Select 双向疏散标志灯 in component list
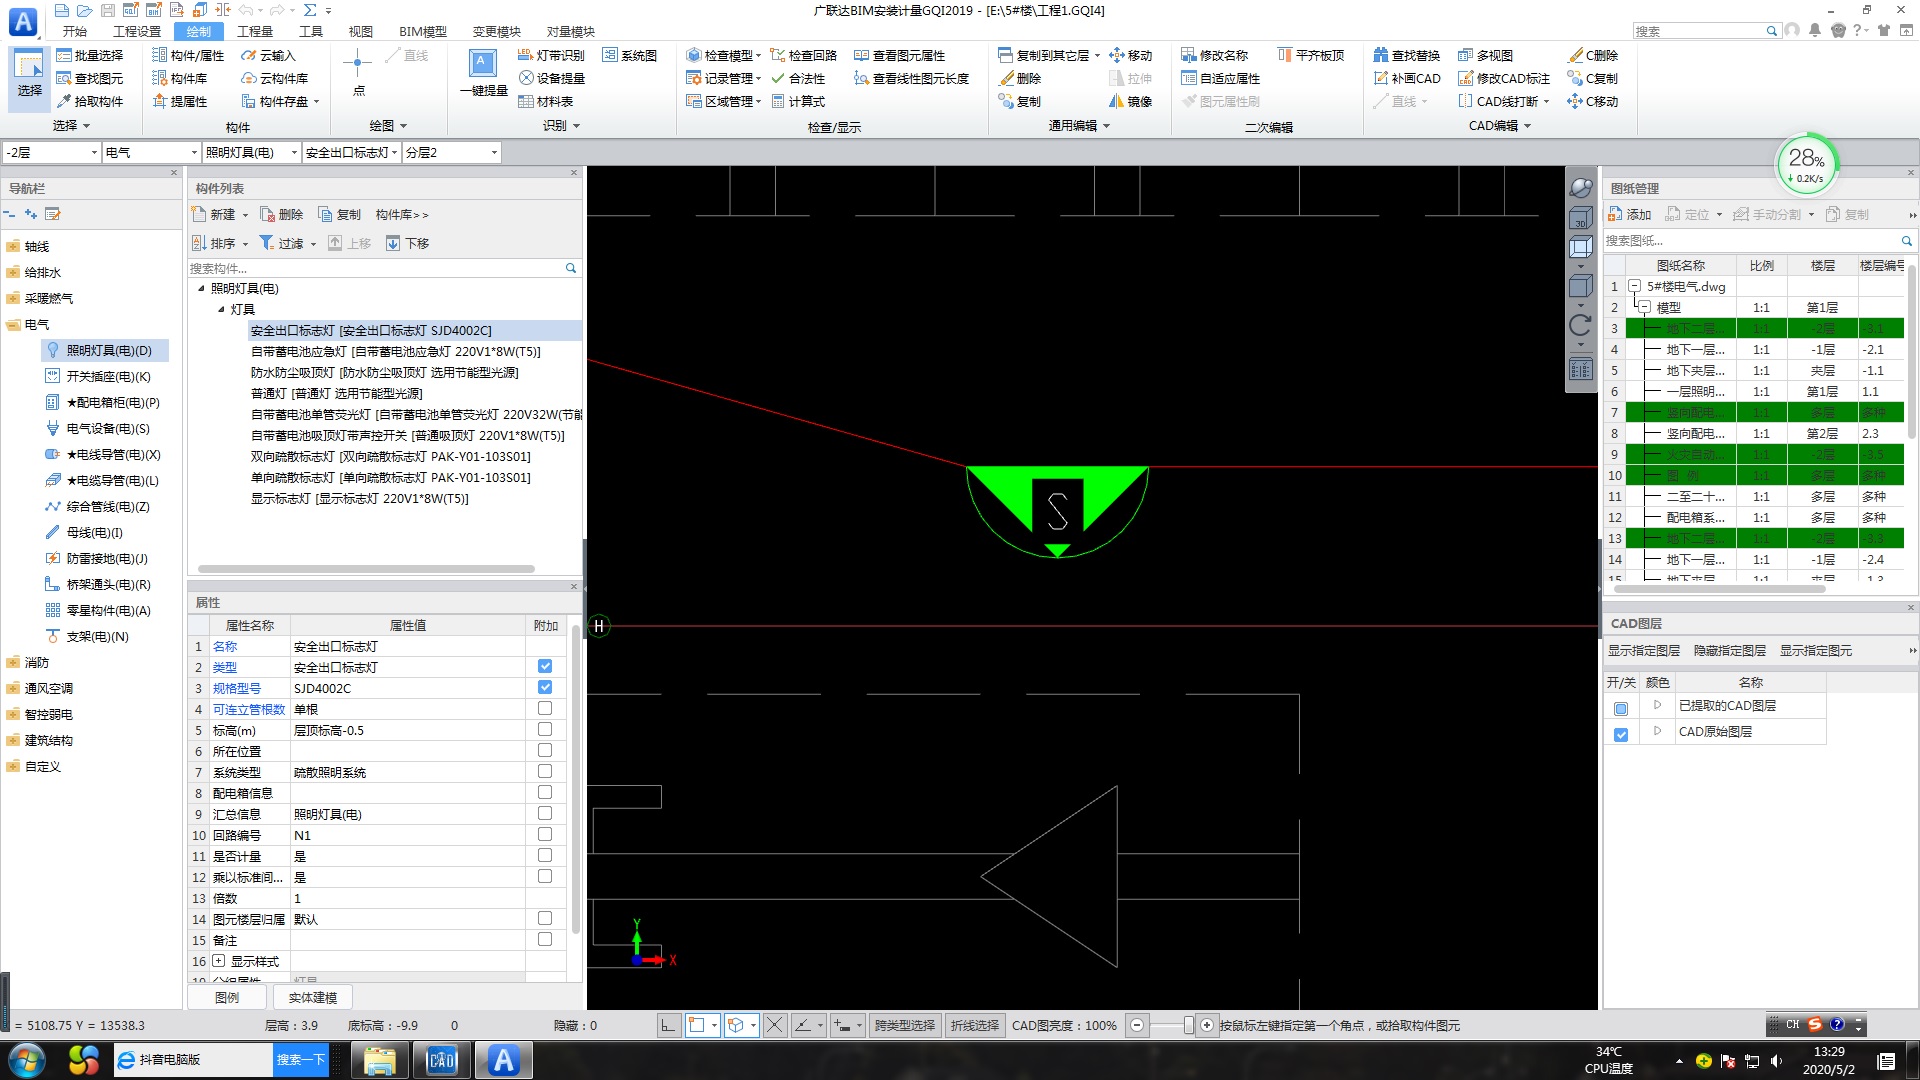 click(x=390, y=456)
